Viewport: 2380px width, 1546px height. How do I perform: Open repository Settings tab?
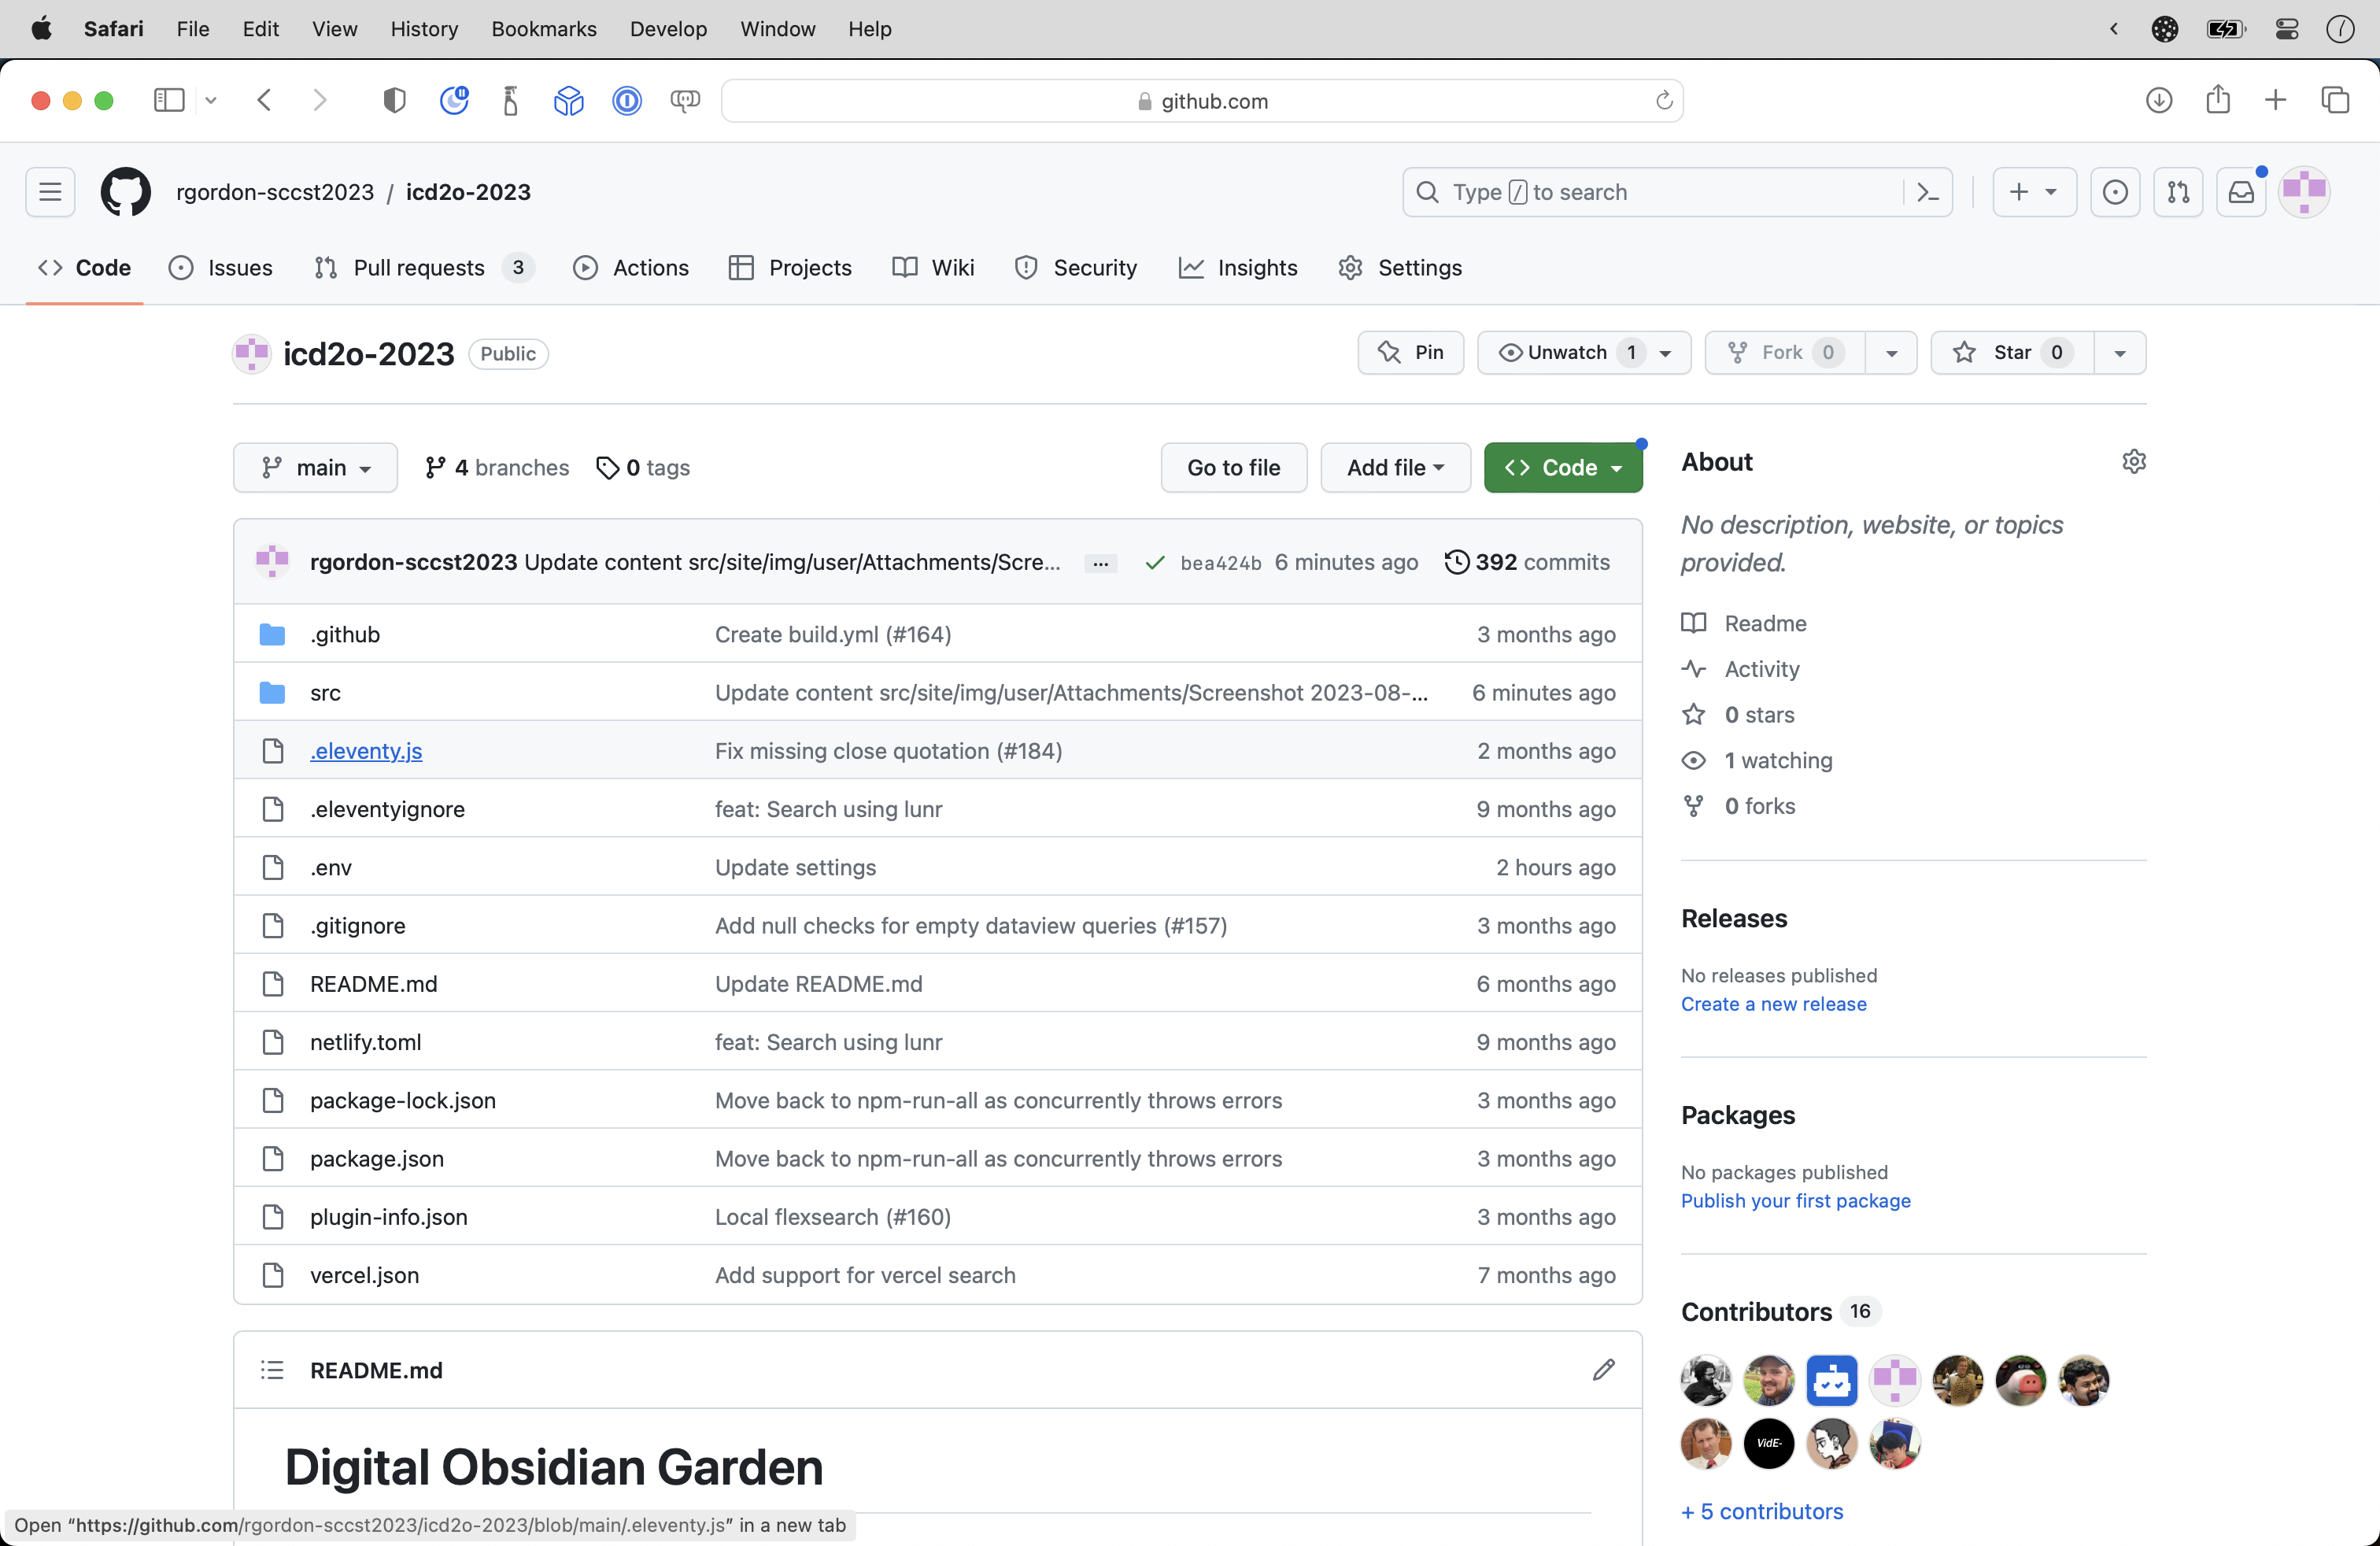(1400, 268)
